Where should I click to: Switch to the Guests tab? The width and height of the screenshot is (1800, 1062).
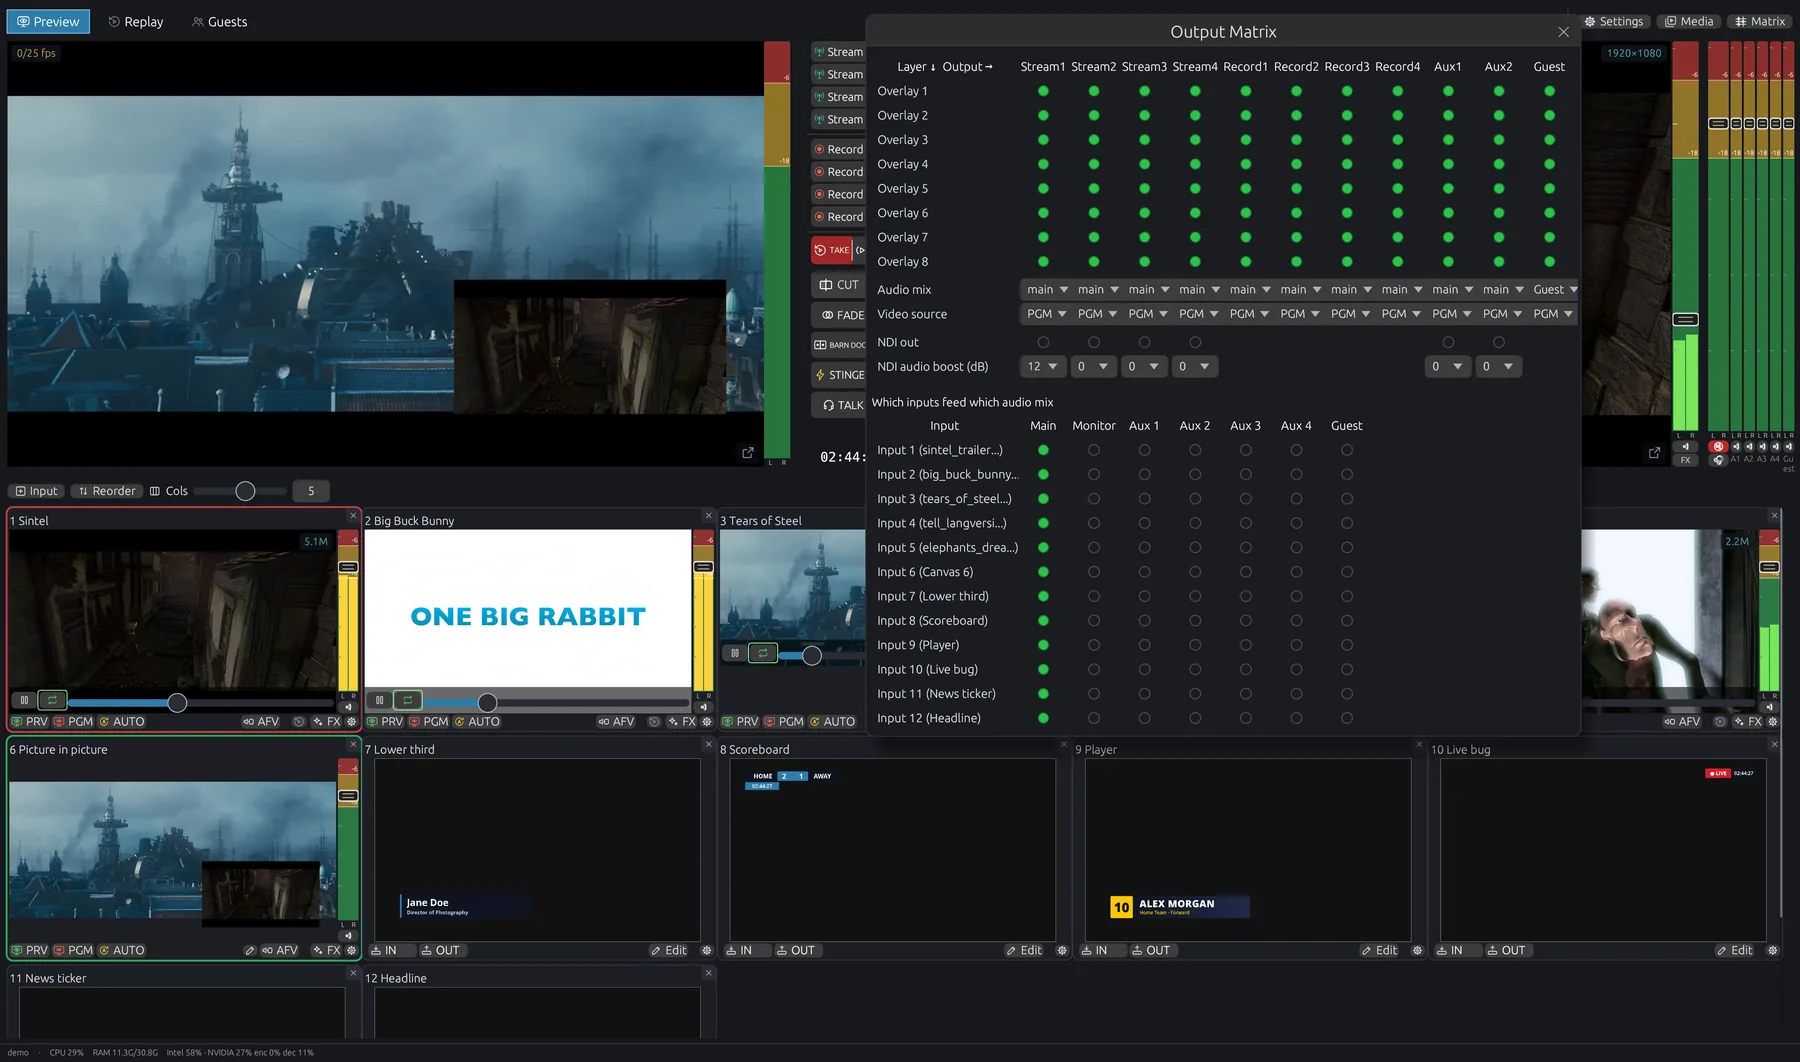pos(219,22)
